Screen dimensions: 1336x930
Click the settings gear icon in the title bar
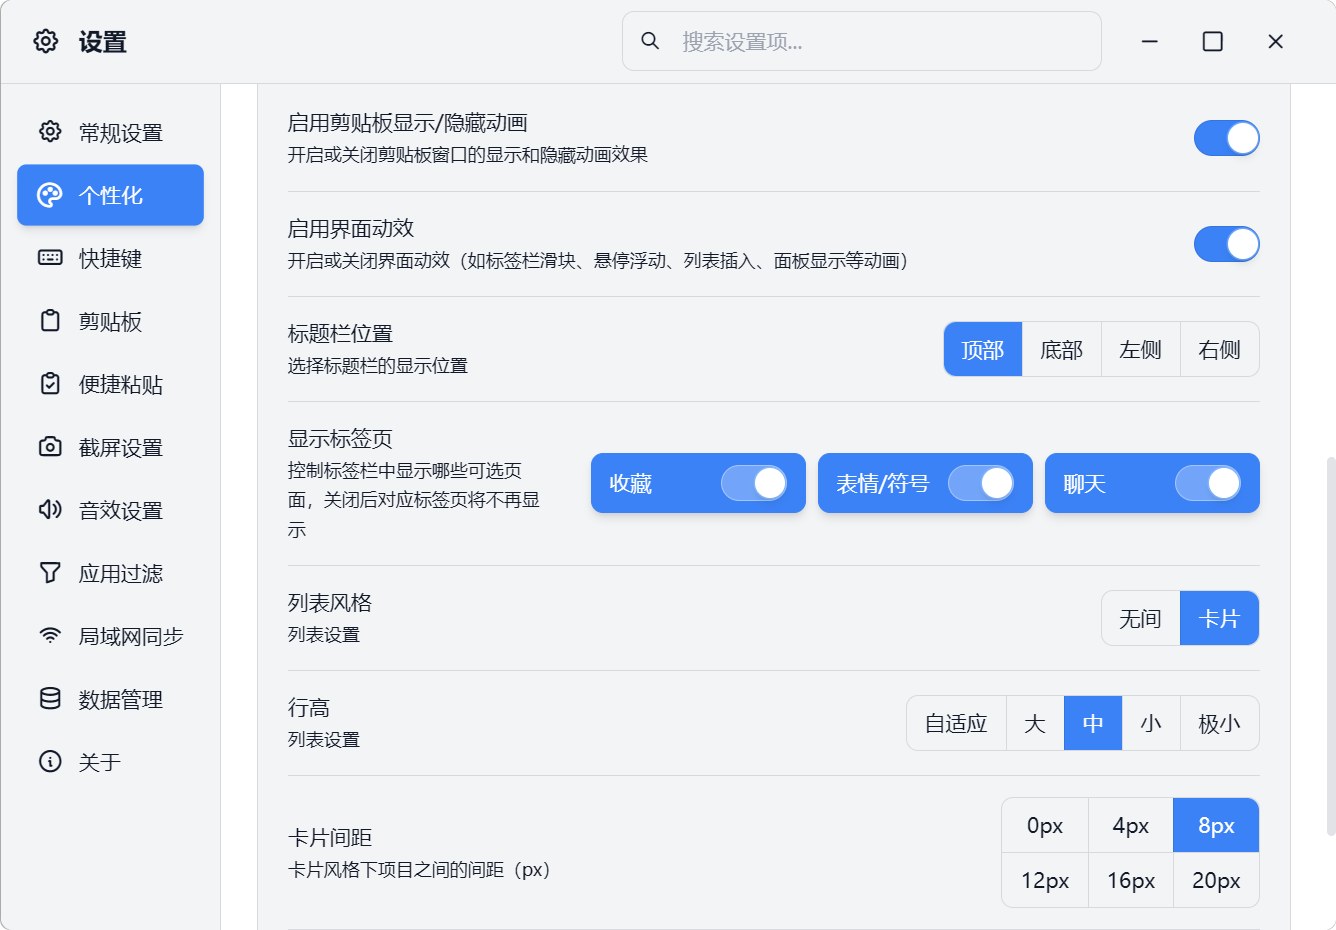click(46, 41)
